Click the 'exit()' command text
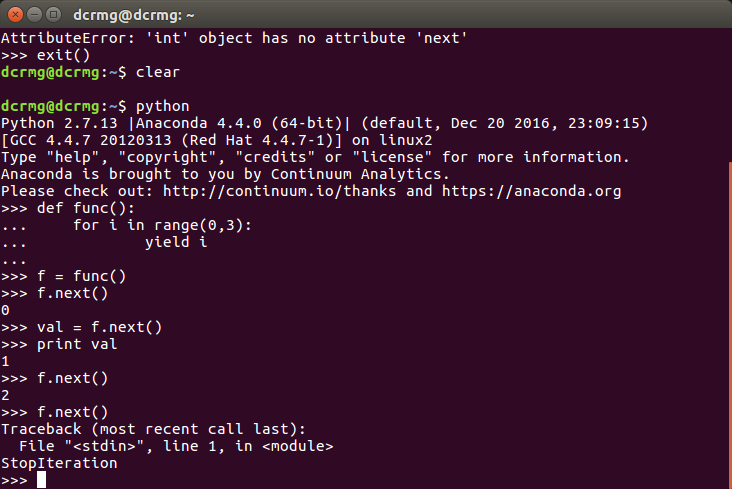The image size is (732, 489). pos(63,55)
